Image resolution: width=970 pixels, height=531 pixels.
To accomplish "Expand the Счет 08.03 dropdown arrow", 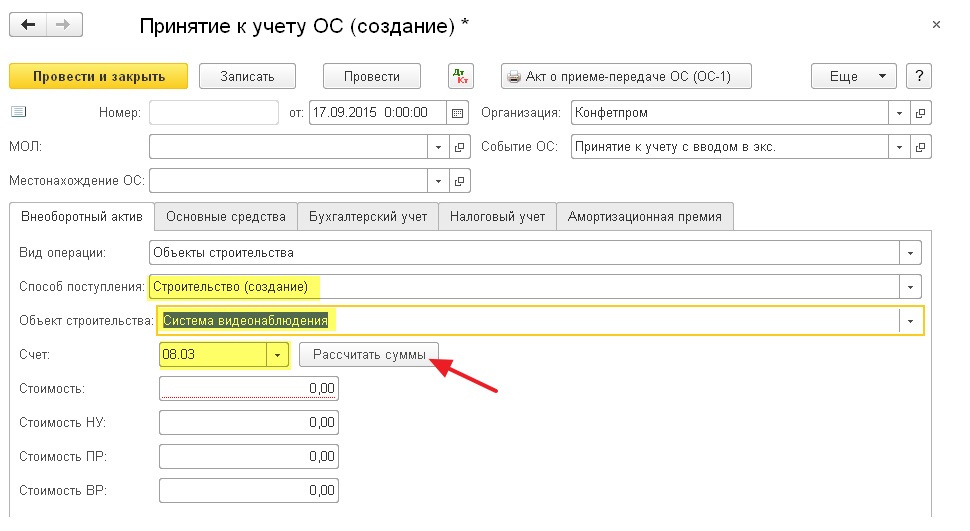I will coord(277,355).
